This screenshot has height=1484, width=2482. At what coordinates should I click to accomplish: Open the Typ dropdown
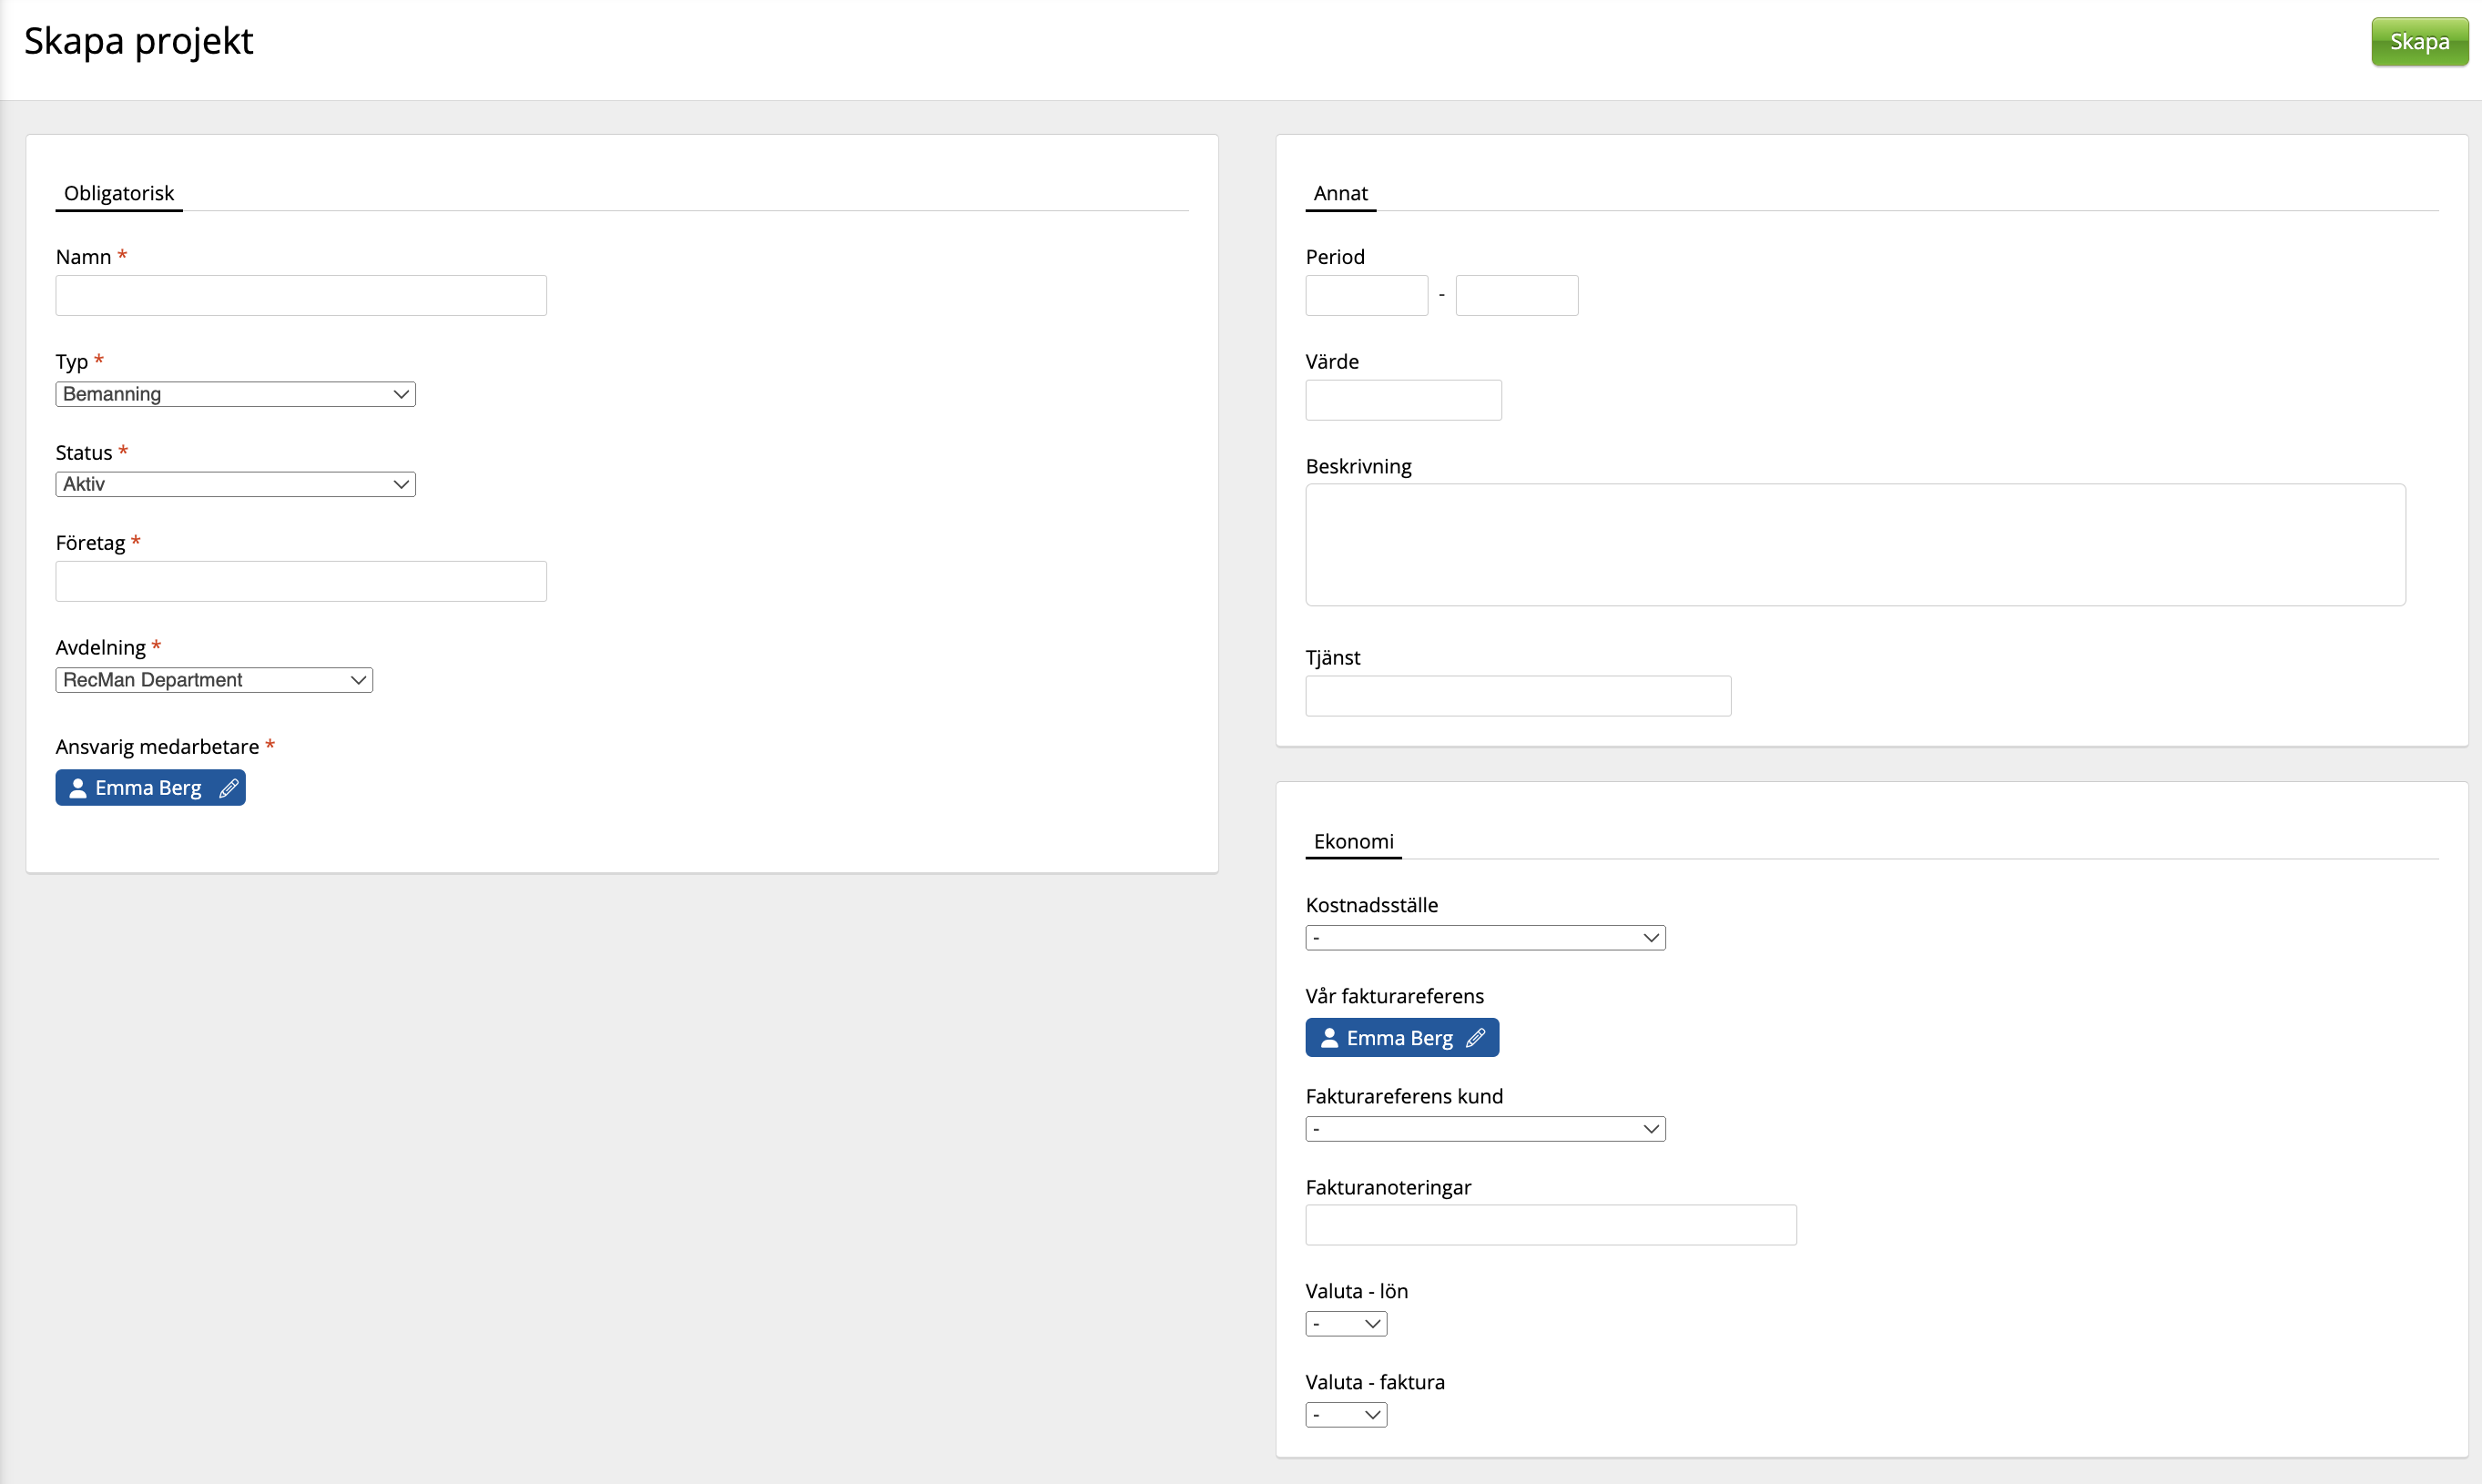click(x=235, y=394)
